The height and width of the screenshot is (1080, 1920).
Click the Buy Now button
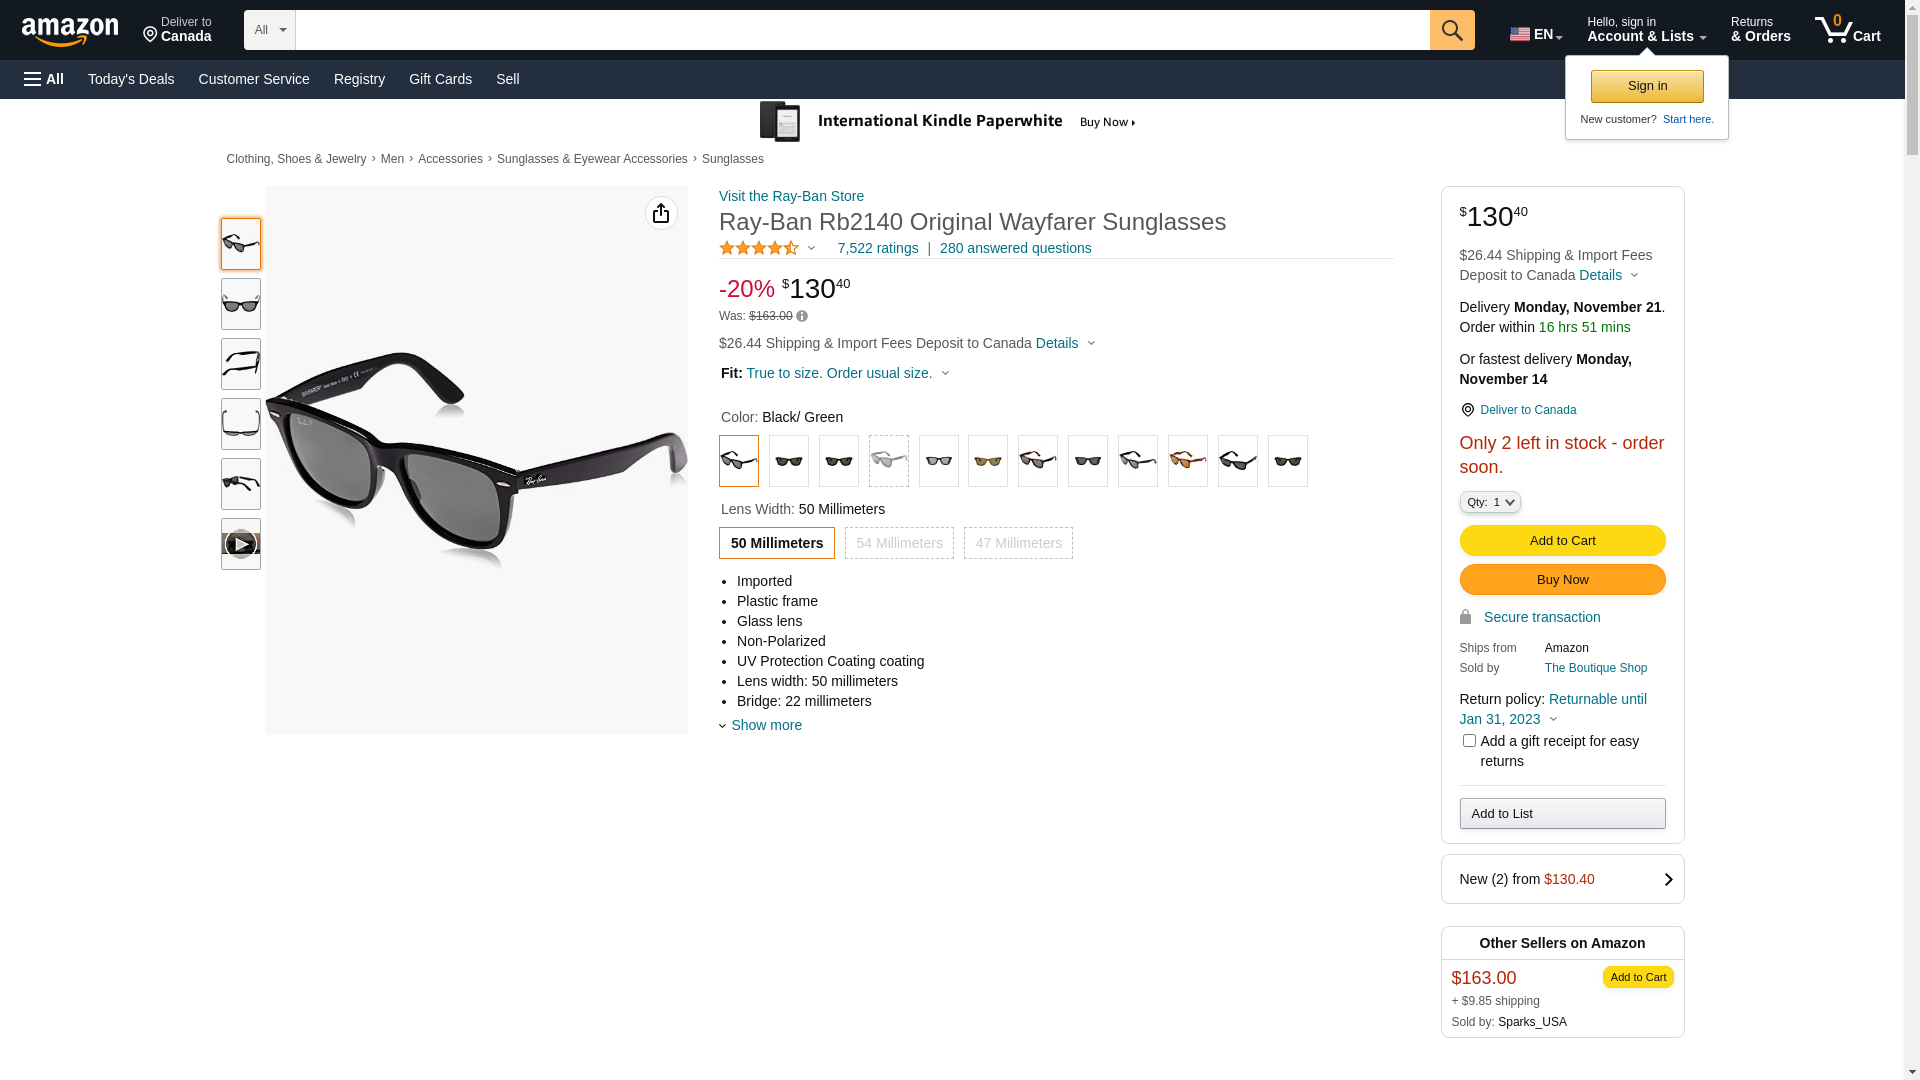point(1562,580)
